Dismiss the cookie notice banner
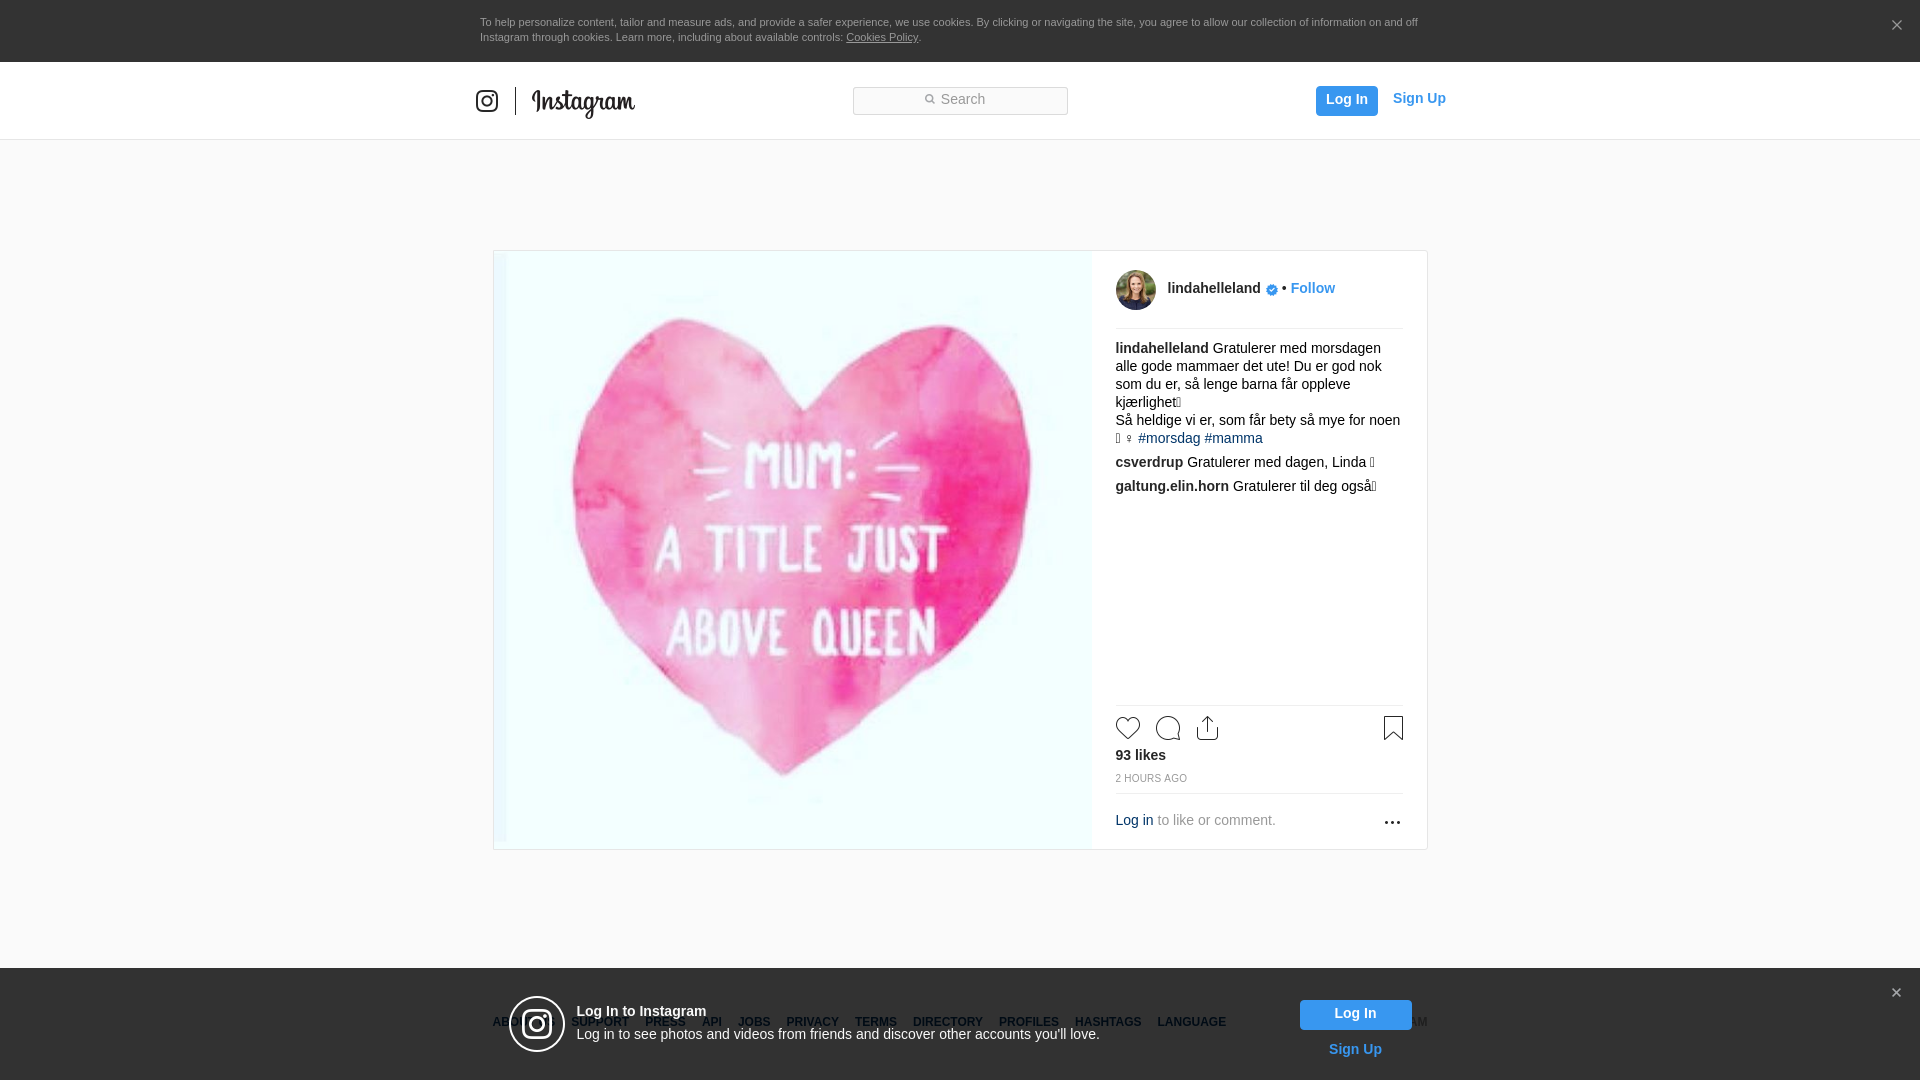 pyautogui.click(x=1896, y=25)
